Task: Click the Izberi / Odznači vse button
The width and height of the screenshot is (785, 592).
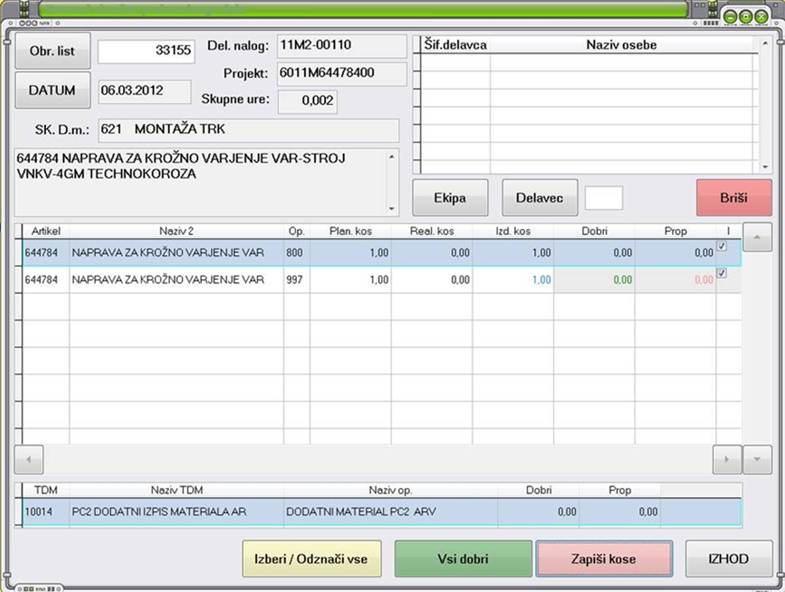Action: [x=311, y=559]
